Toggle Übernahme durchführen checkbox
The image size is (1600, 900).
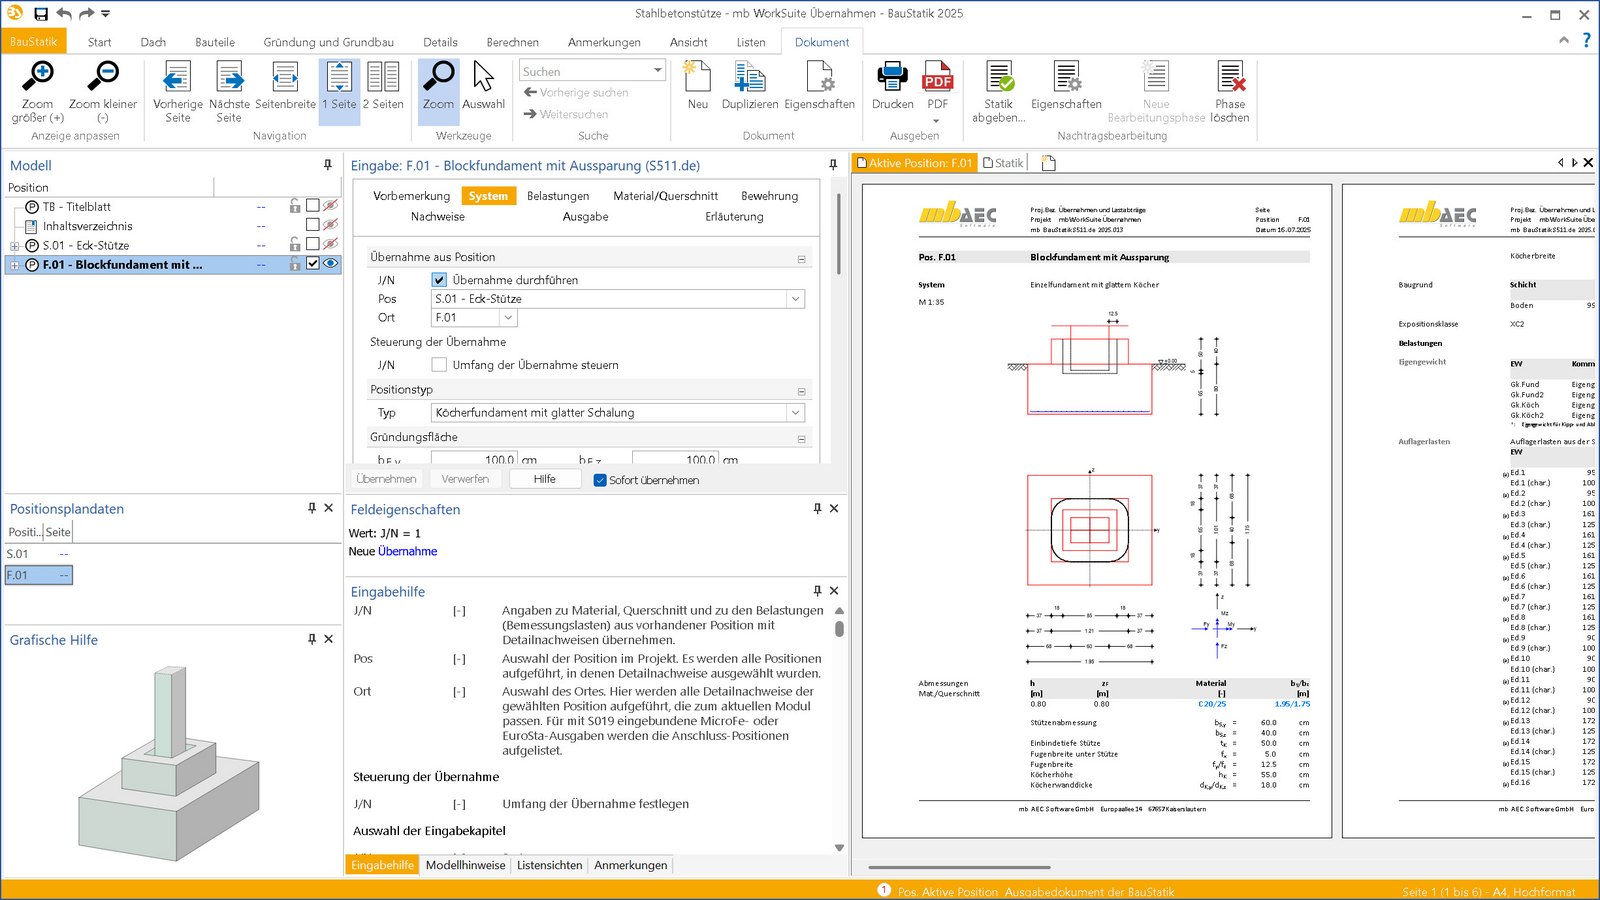pos(438,280)
